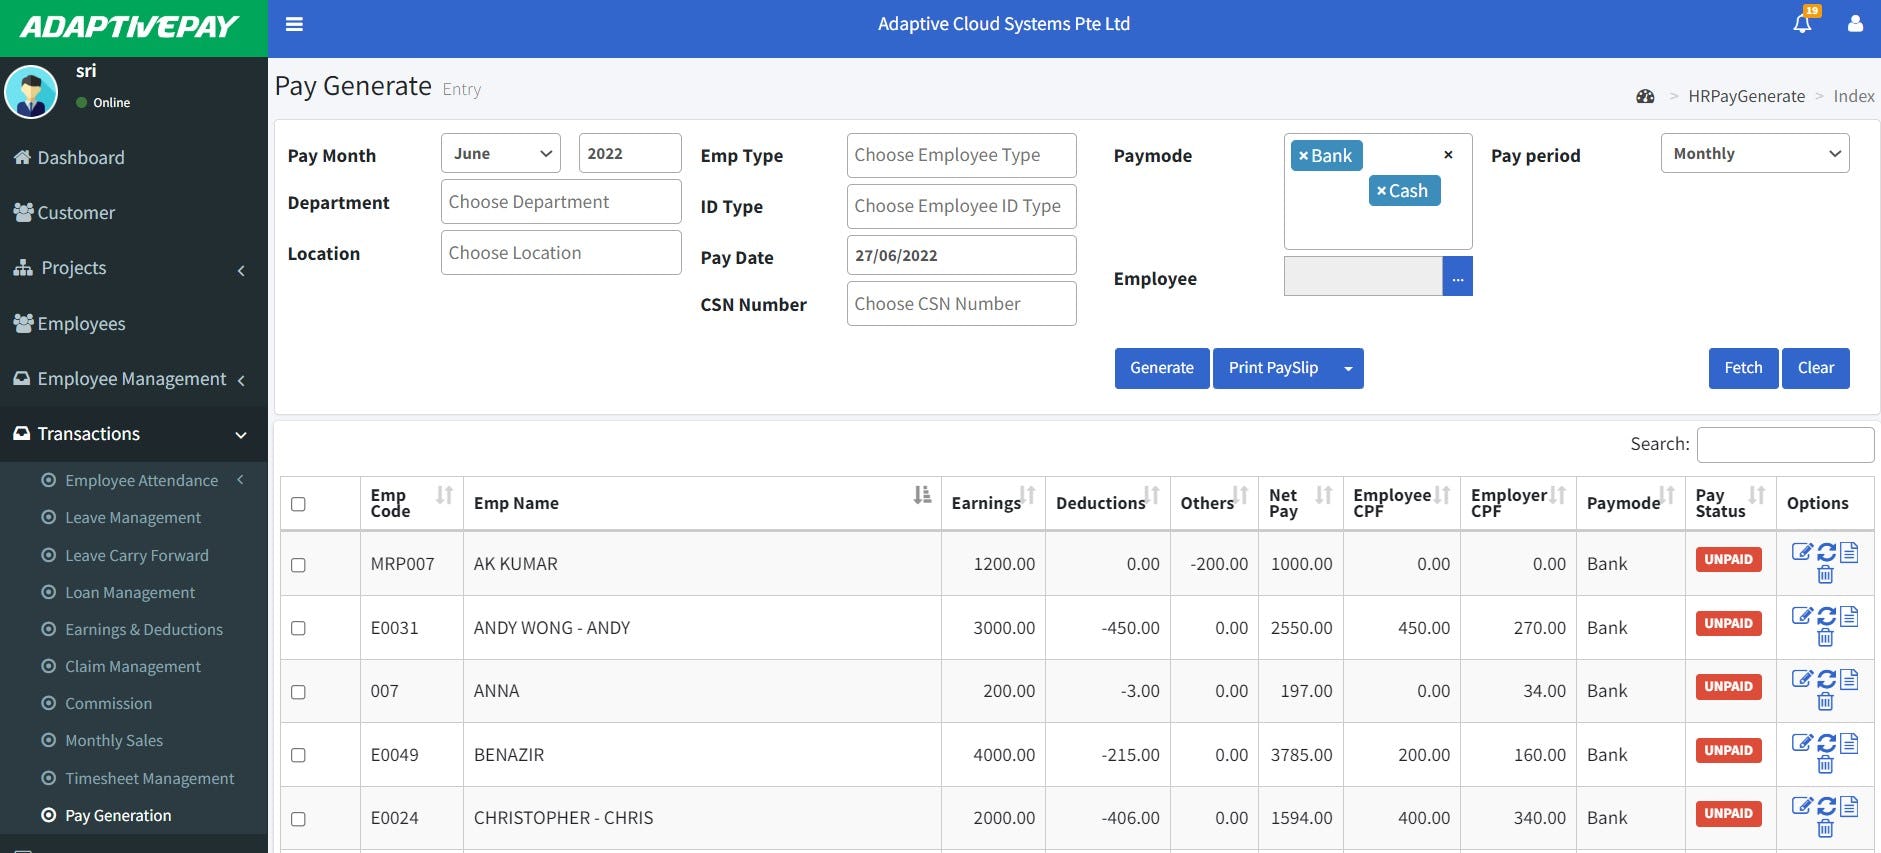Tick the checkbox for E0024 CHRISTOPHER

298,819
